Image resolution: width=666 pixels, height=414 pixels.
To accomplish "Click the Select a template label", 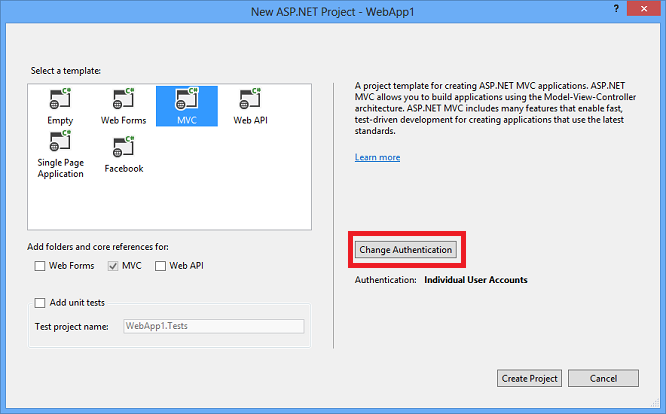I will coord(65,71).
